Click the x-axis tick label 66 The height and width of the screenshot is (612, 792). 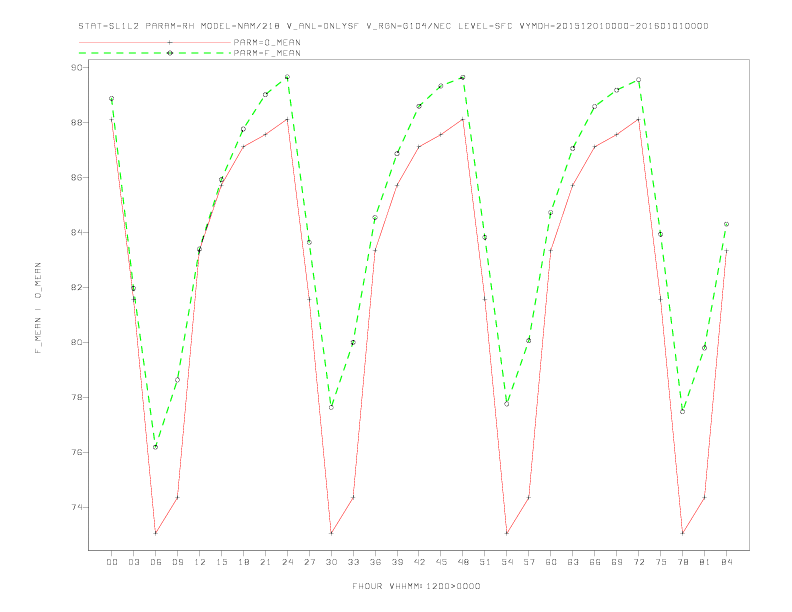click(595, 562)
